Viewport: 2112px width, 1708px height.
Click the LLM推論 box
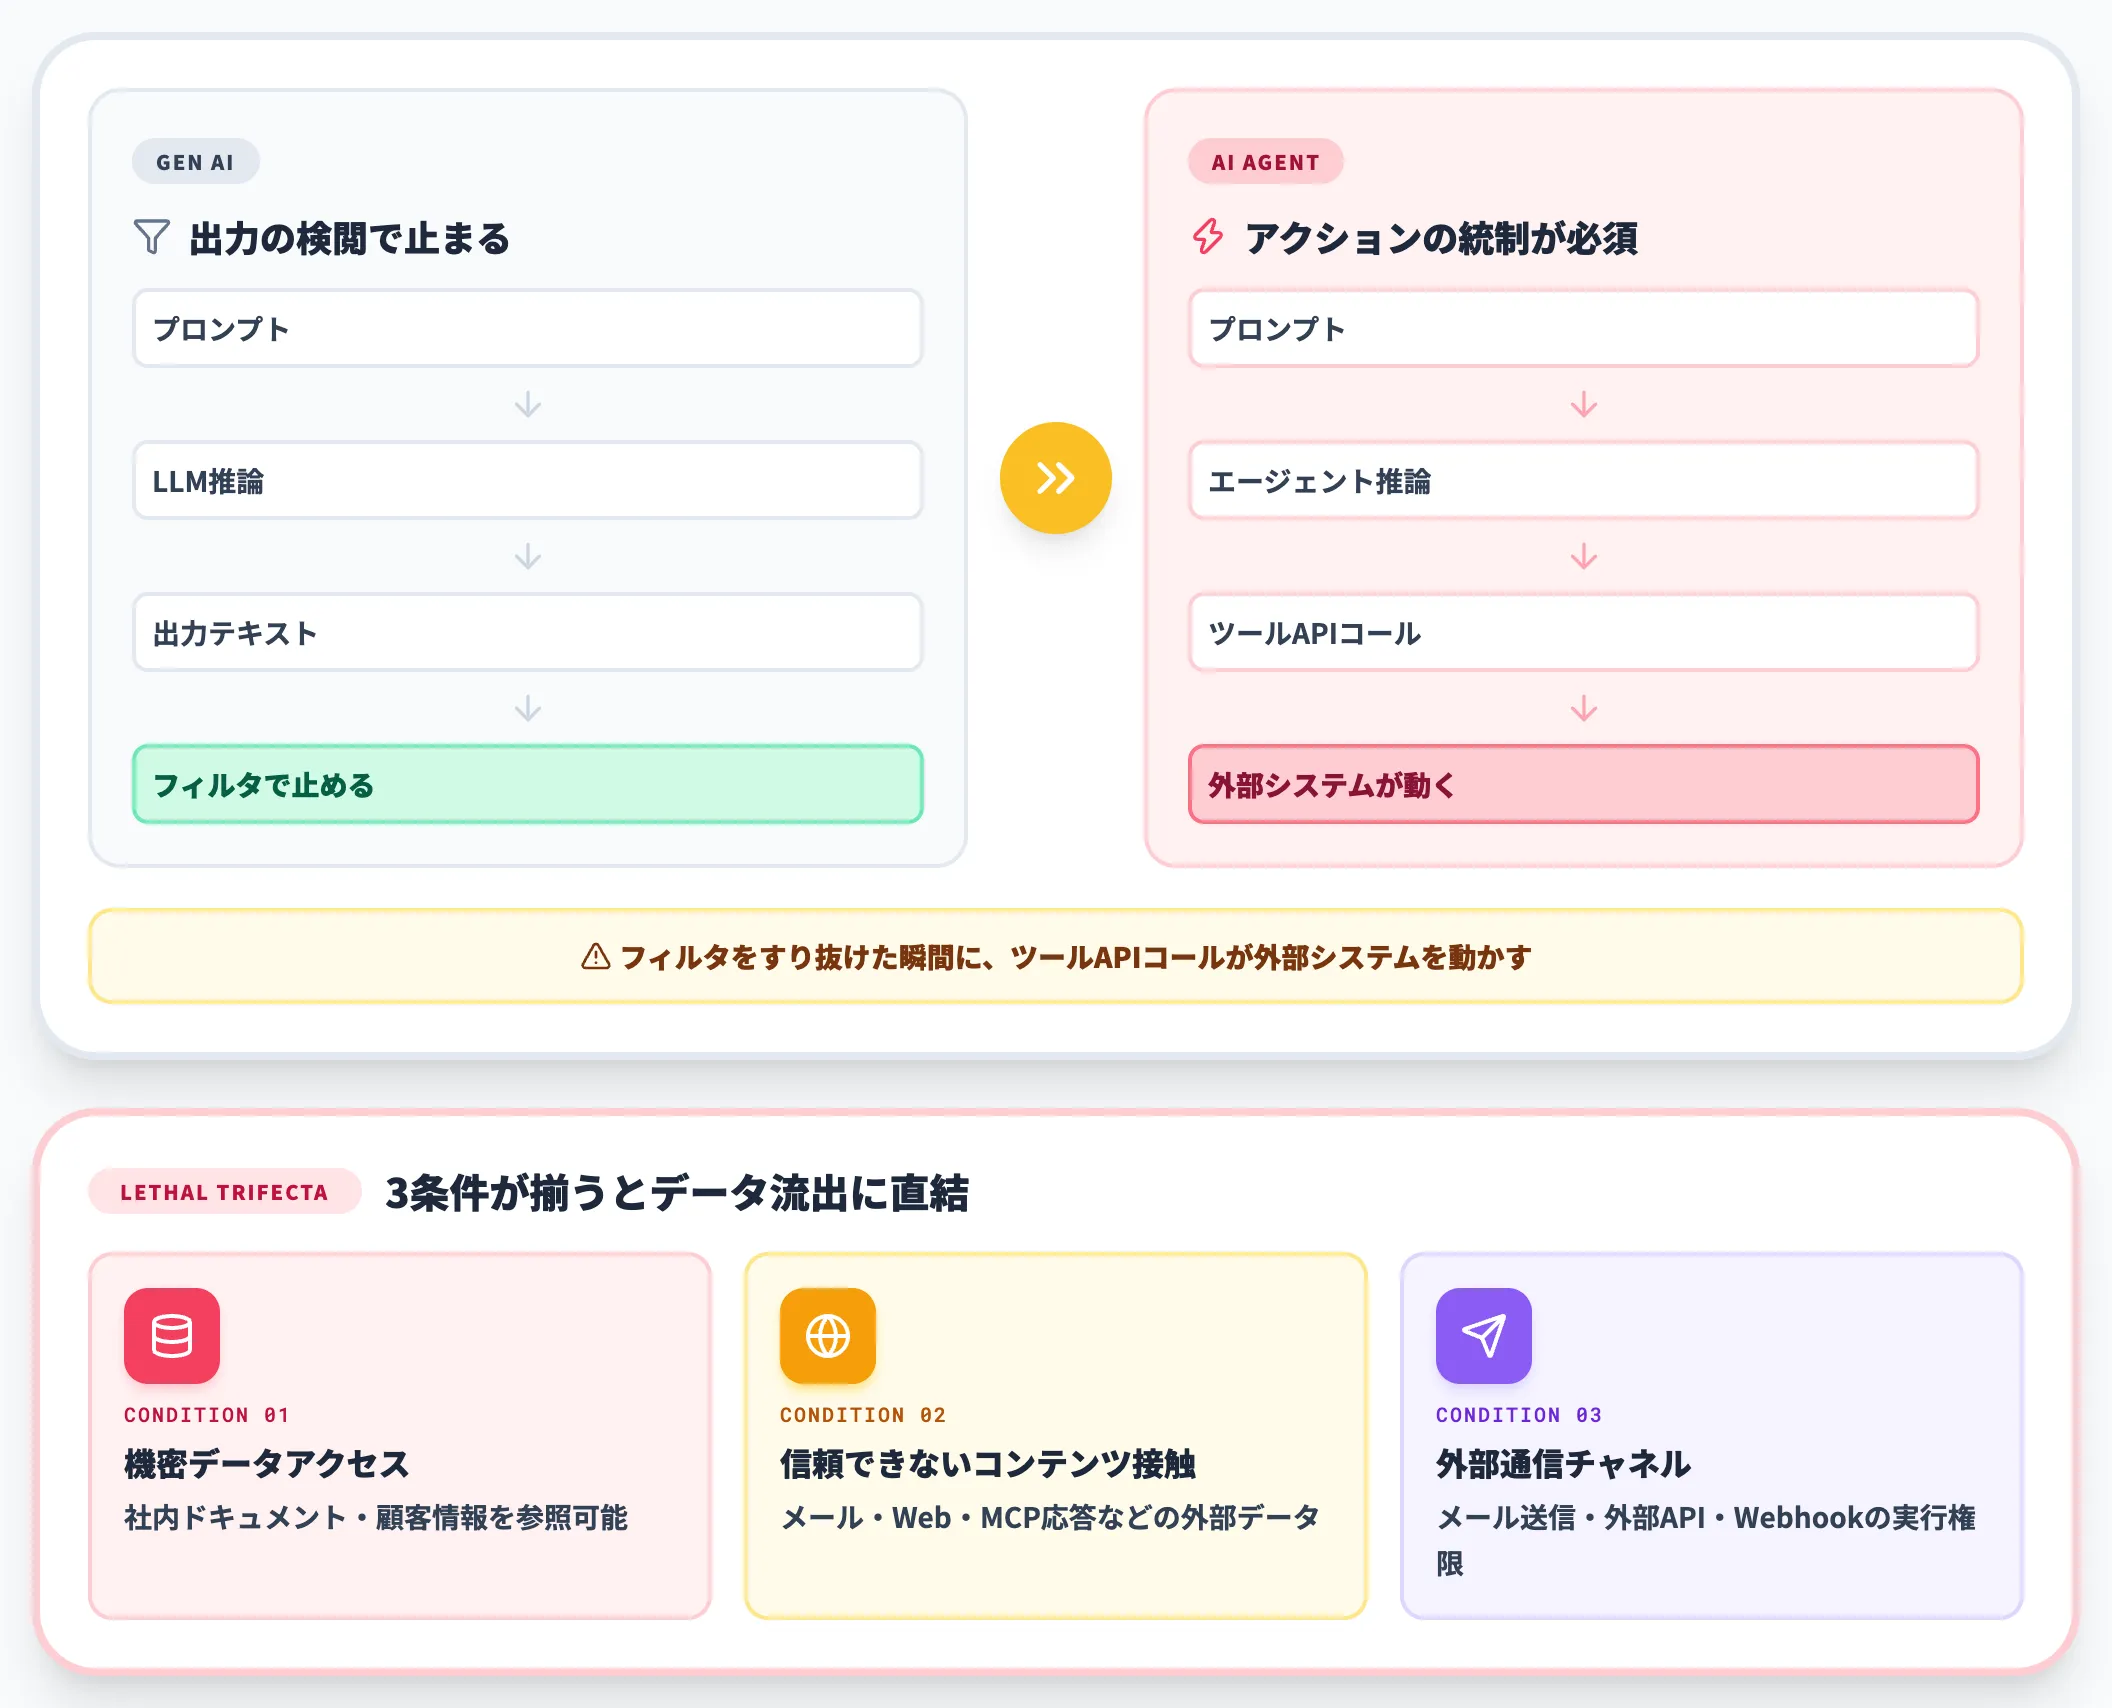(528, 481)
